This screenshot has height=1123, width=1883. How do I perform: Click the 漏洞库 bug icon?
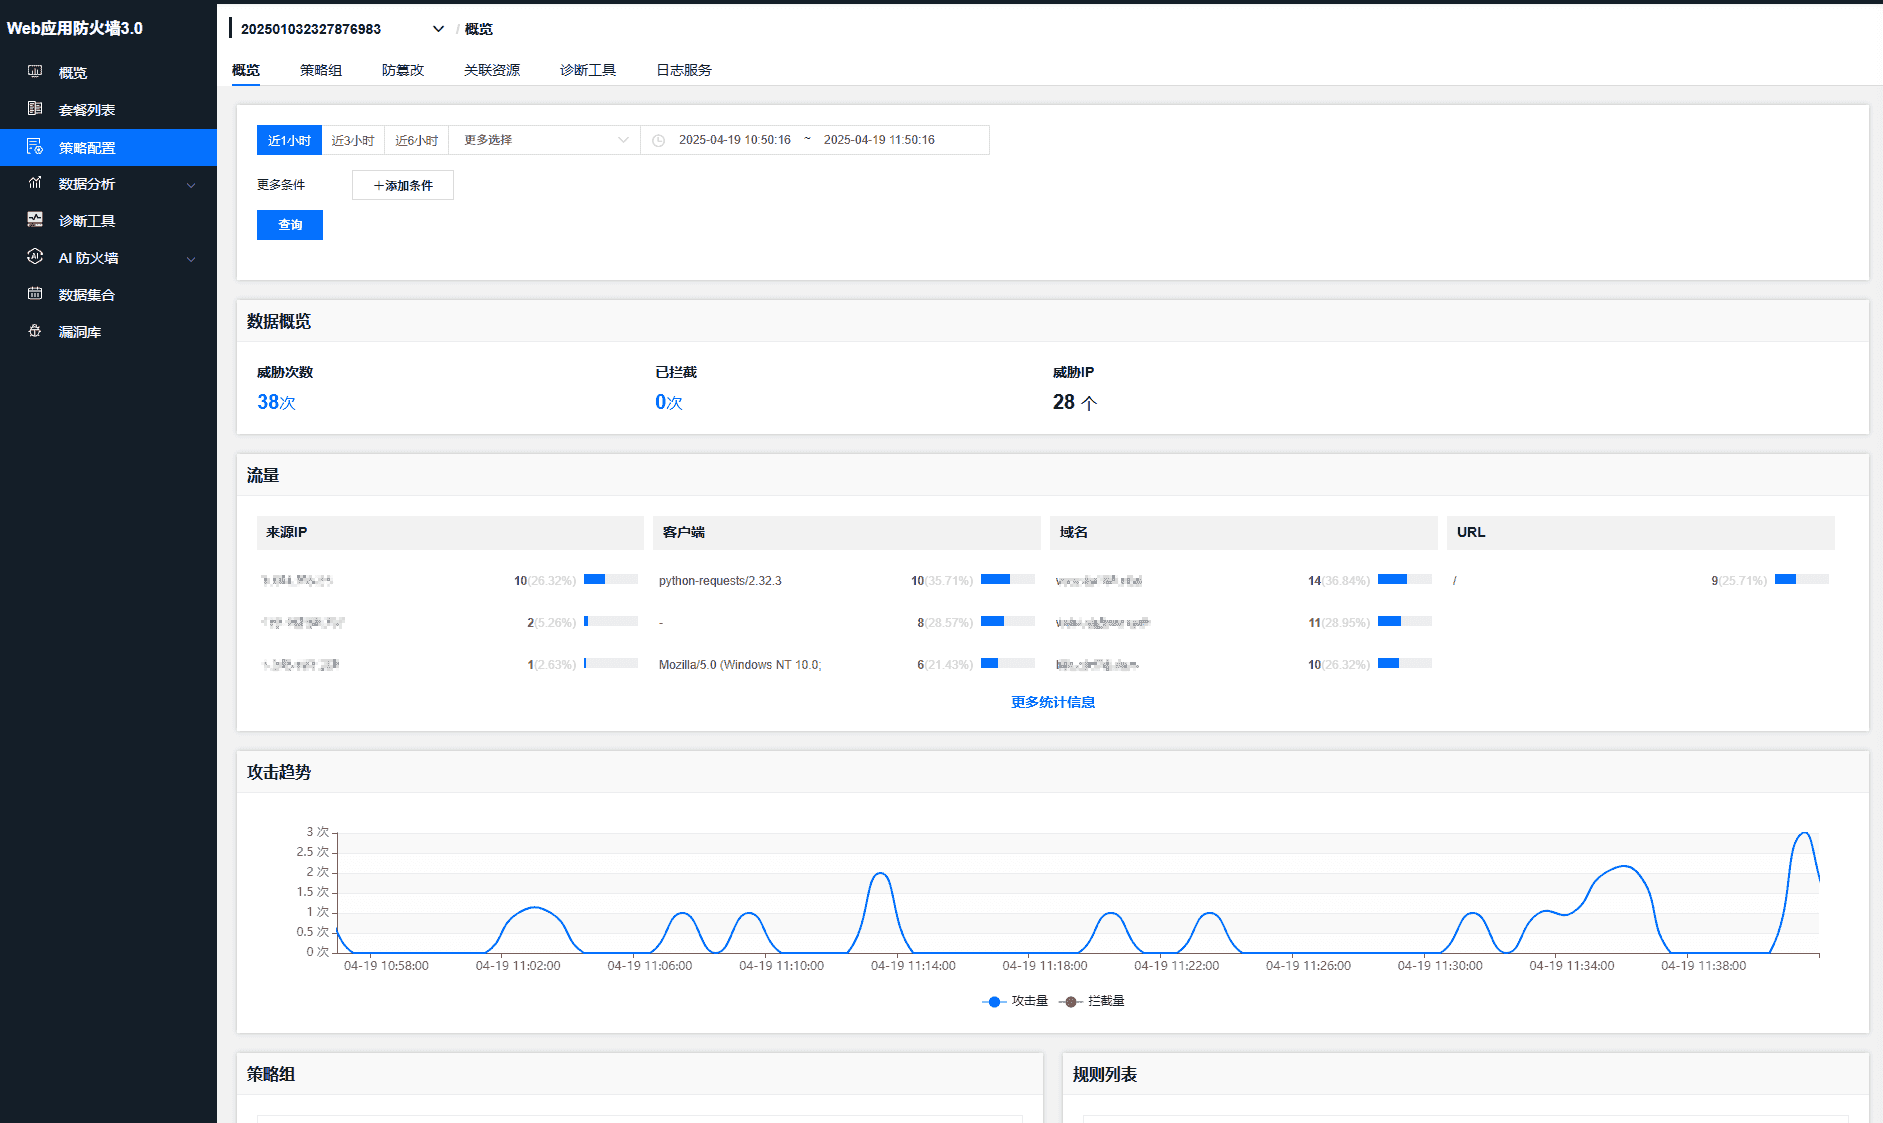point(35,331)
